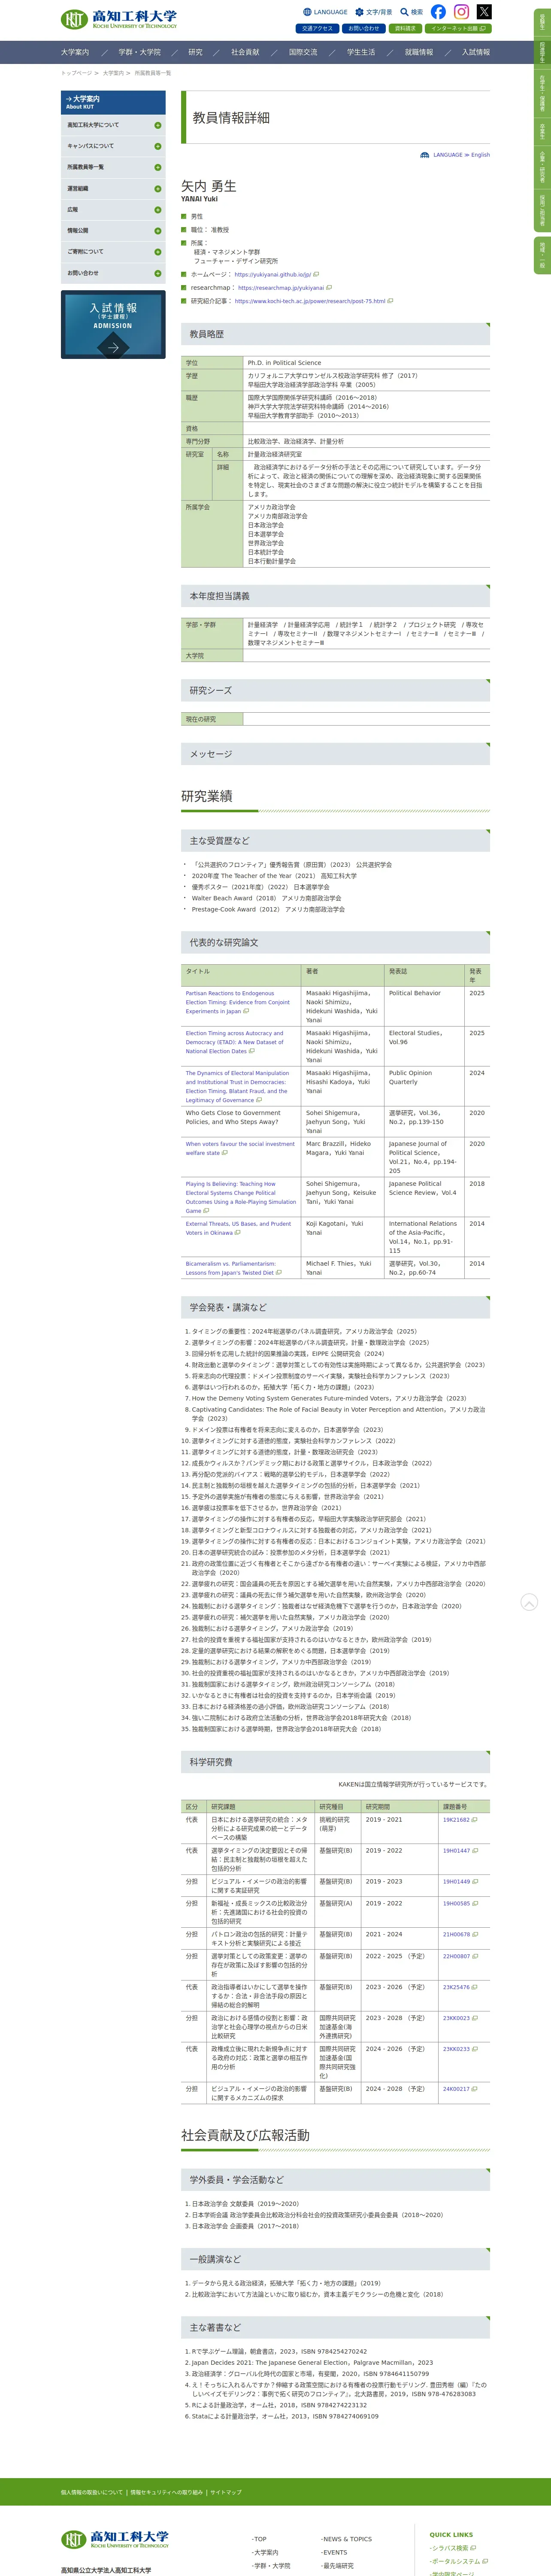Open EVENTS footer link
The height and width of the screenshot is (2576, 551).
pos(335,2552)
